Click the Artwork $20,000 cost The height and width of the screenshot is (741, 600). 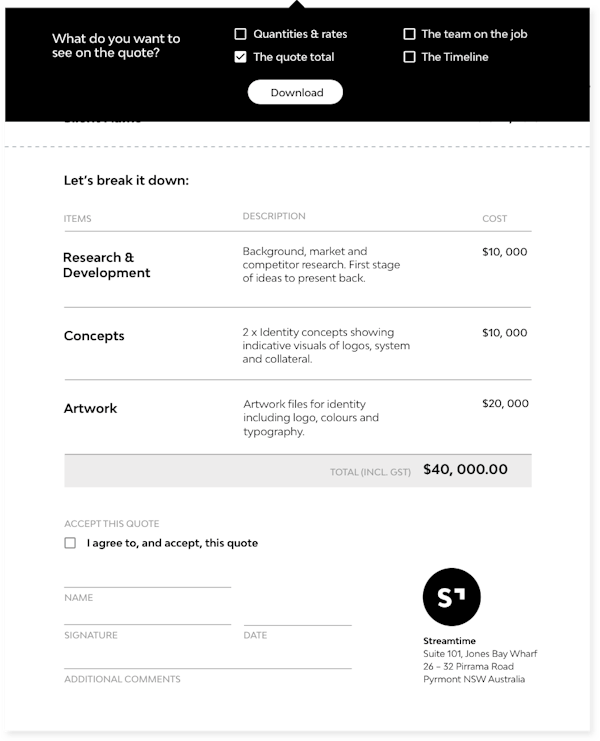(x=505, y=404)
